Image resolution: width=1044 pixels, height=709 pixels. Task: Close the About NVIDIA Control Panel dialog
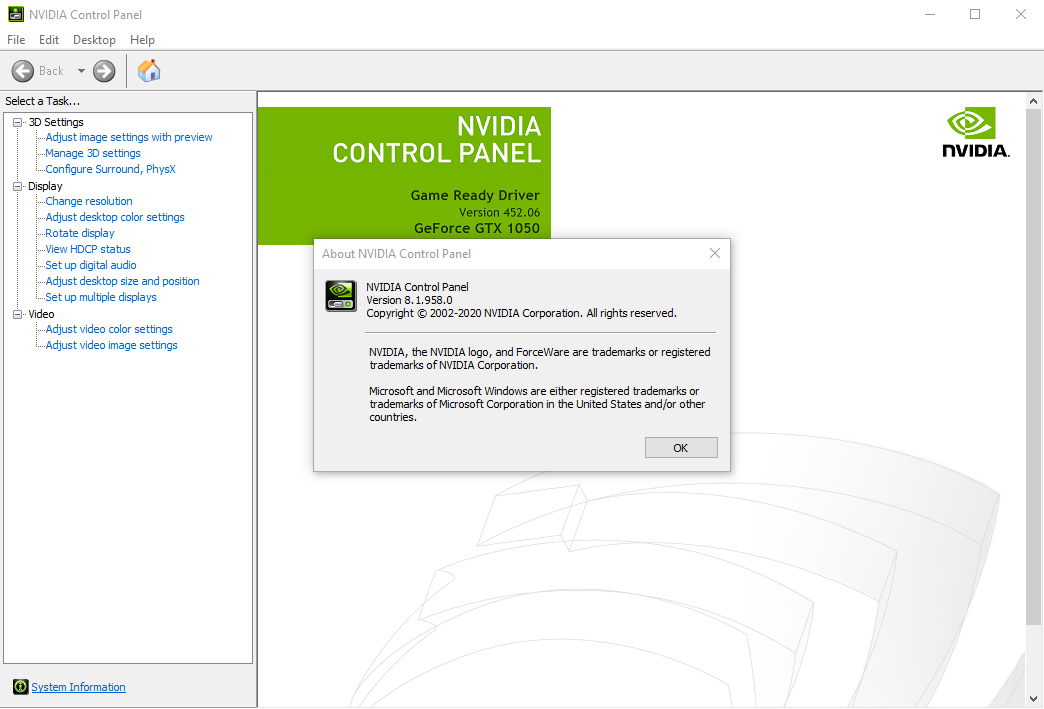[x=715, y=253]
